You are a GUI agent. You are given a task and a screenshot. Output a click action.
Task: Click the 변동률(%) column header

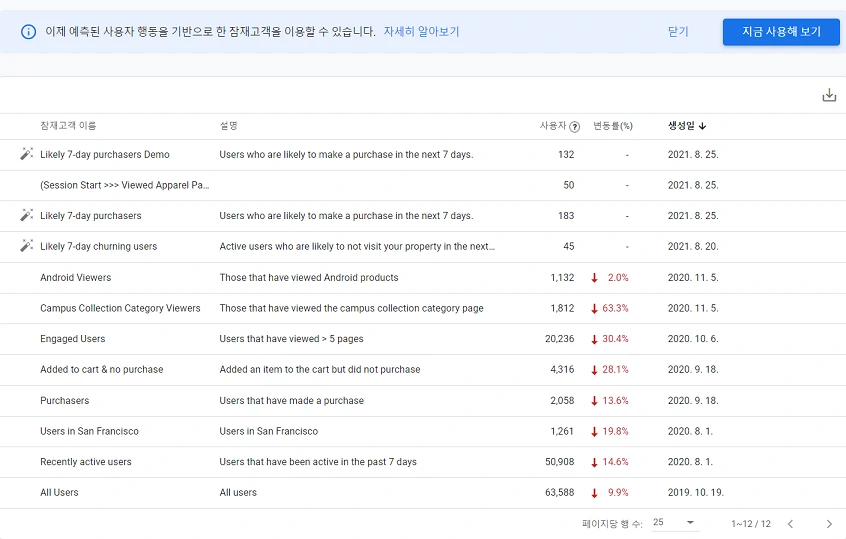coord(613,126)
